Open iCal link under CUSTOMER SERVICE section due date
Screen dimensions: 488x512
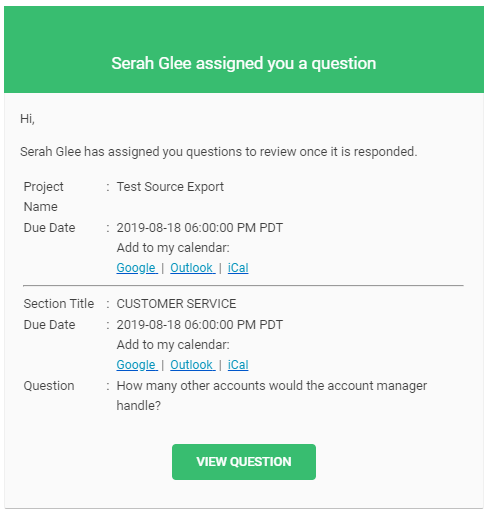click(x=238, y=365)
